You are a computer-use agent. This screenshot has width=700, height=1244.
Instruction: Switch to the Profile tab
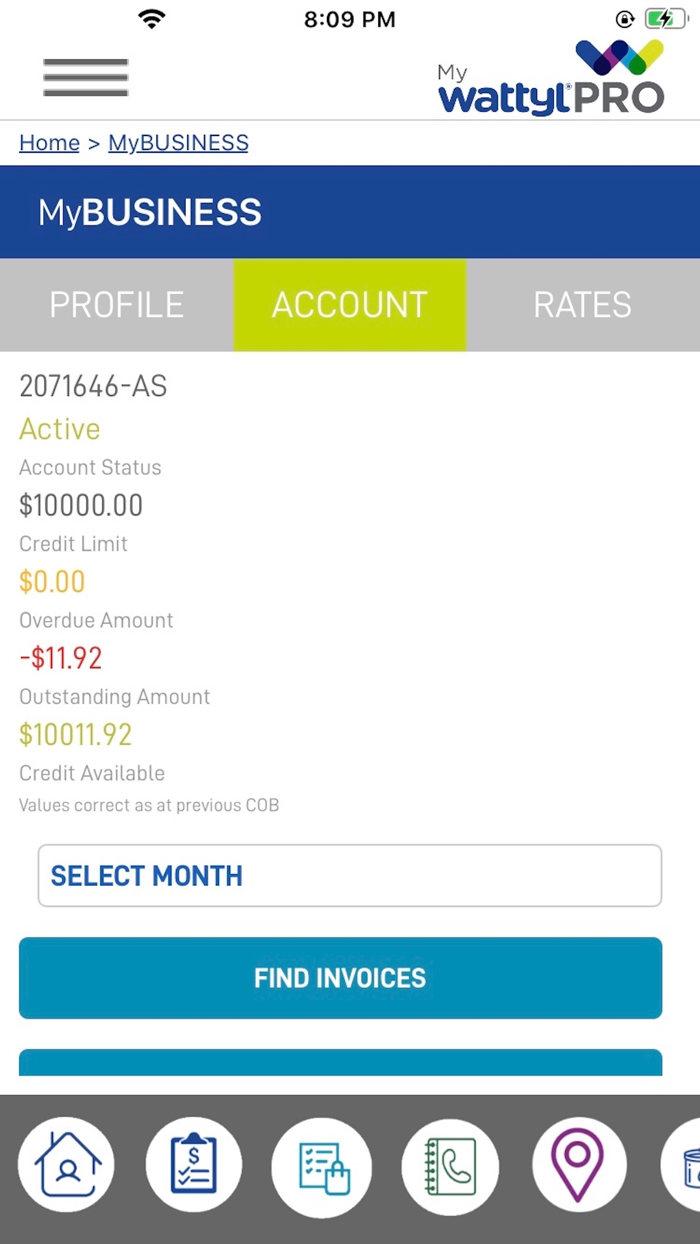pyautogui.click(x=117, y=305)
